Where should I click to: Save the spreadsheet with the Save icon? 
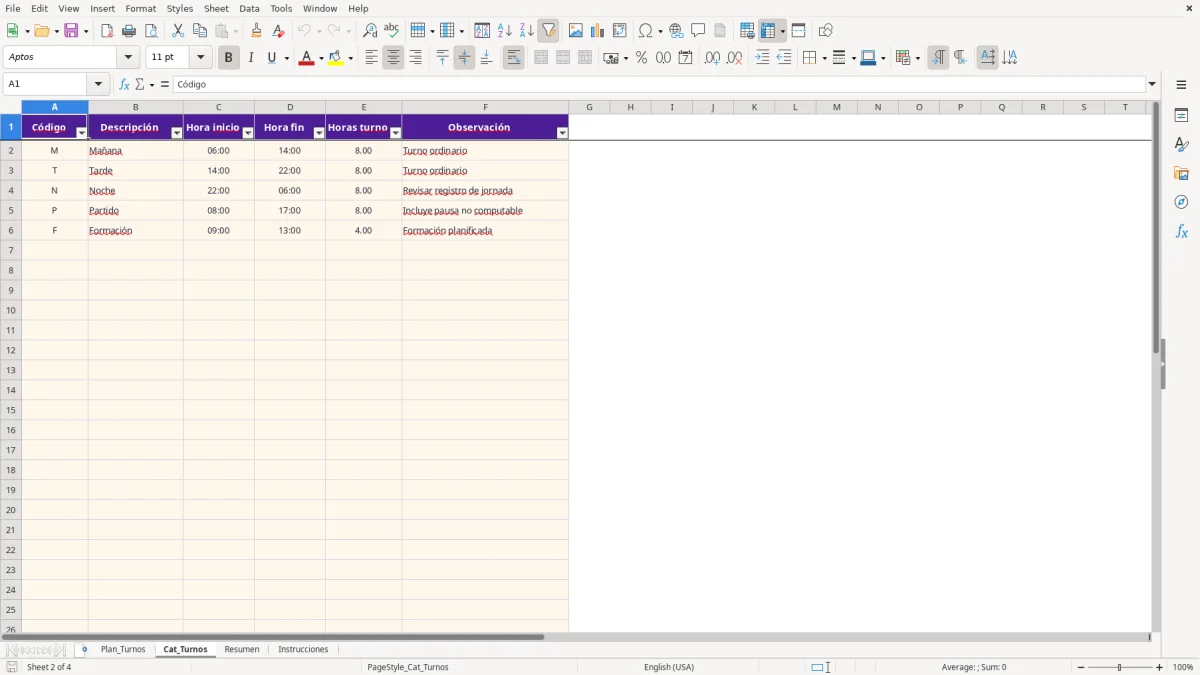pos(71,31)
